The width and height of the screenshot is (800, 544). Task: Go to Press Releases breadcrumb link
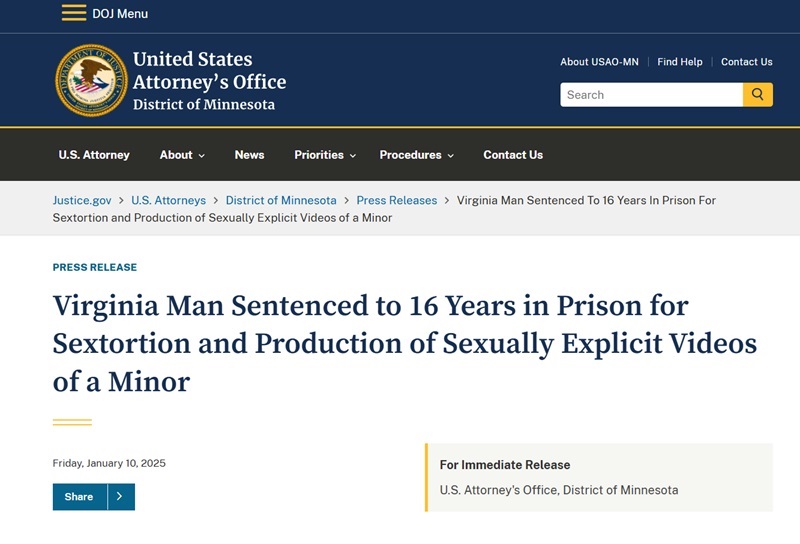coord(396,200)
